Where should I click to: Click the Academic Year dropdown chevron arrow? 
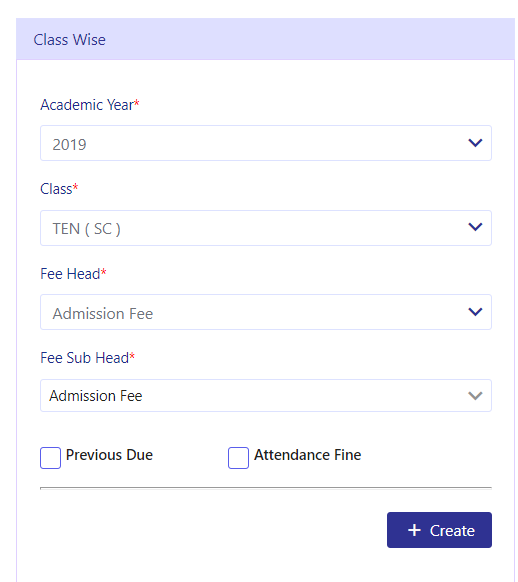475,143
